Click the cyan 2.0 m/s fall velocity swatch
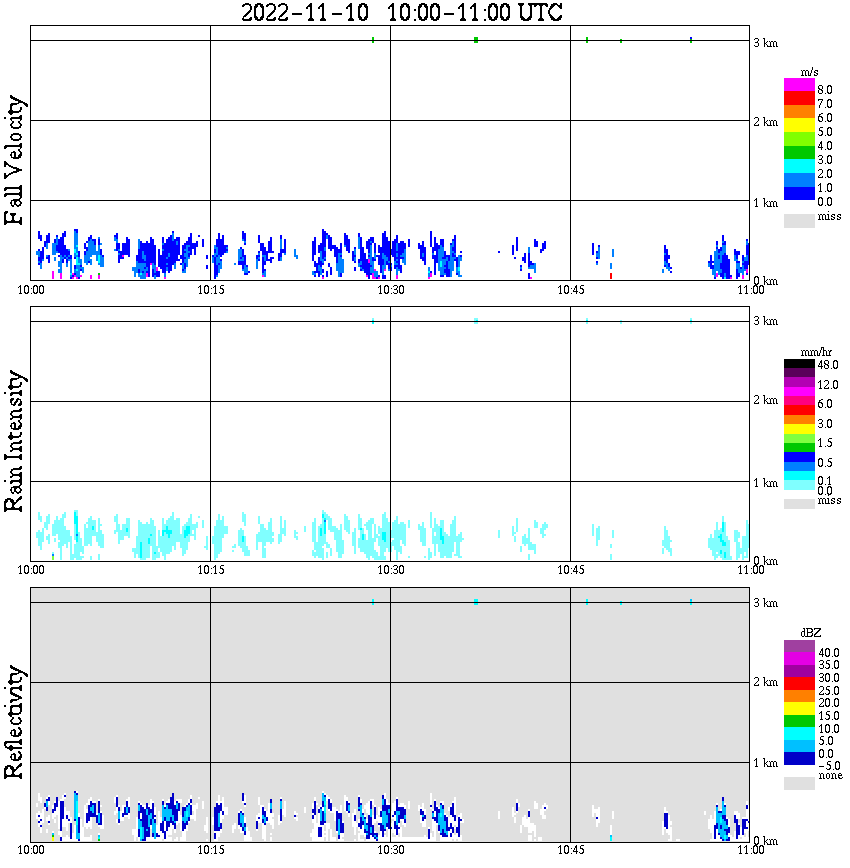Image resolution: width=850 pixels, height=868 pixels. [799, 166]
